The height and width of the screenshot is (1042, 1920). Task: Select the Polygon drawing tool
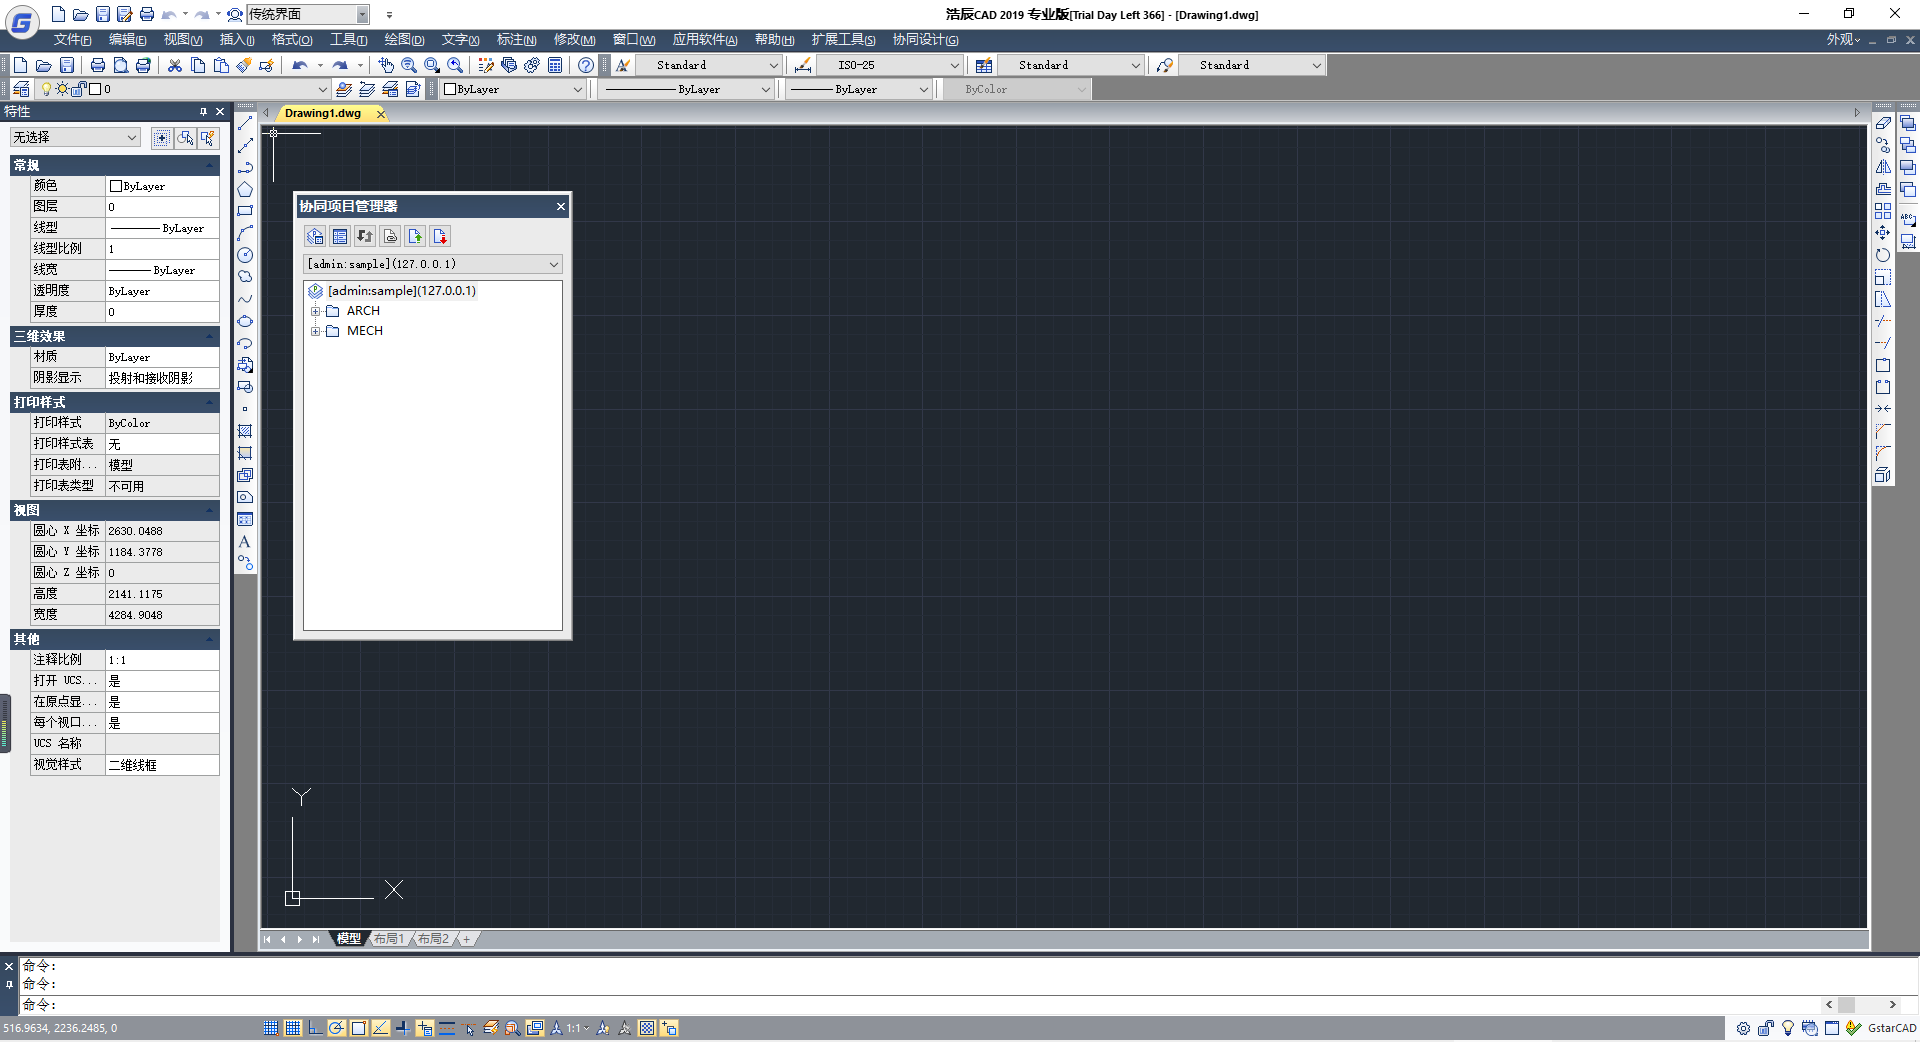(x=245, y=190)
